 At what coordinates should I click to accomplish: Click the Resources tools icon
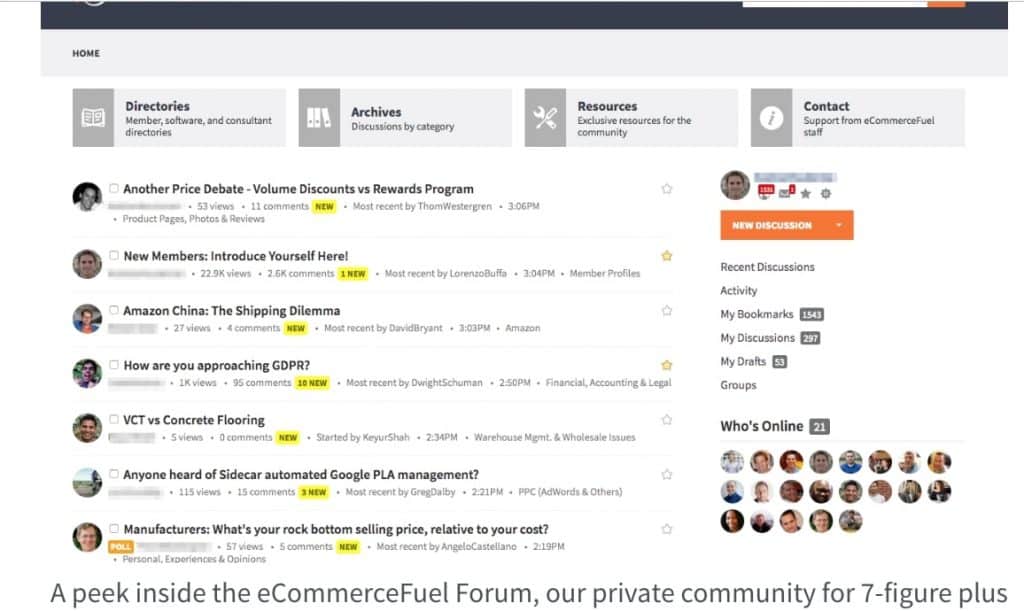pos(545,118)
